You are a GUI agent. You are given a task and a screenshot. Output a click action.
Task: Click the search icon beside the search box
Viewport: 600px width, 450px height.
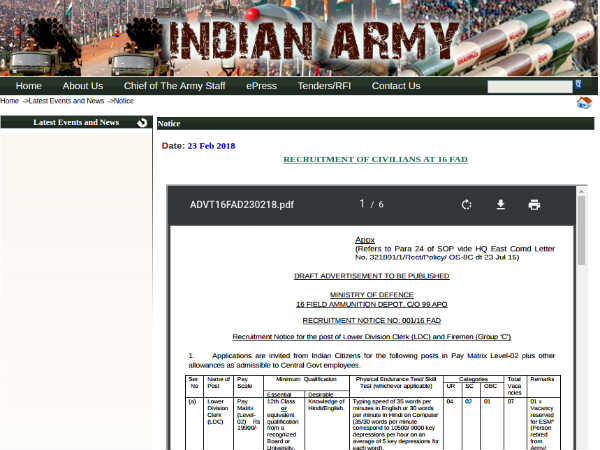[x=578, y=85]
